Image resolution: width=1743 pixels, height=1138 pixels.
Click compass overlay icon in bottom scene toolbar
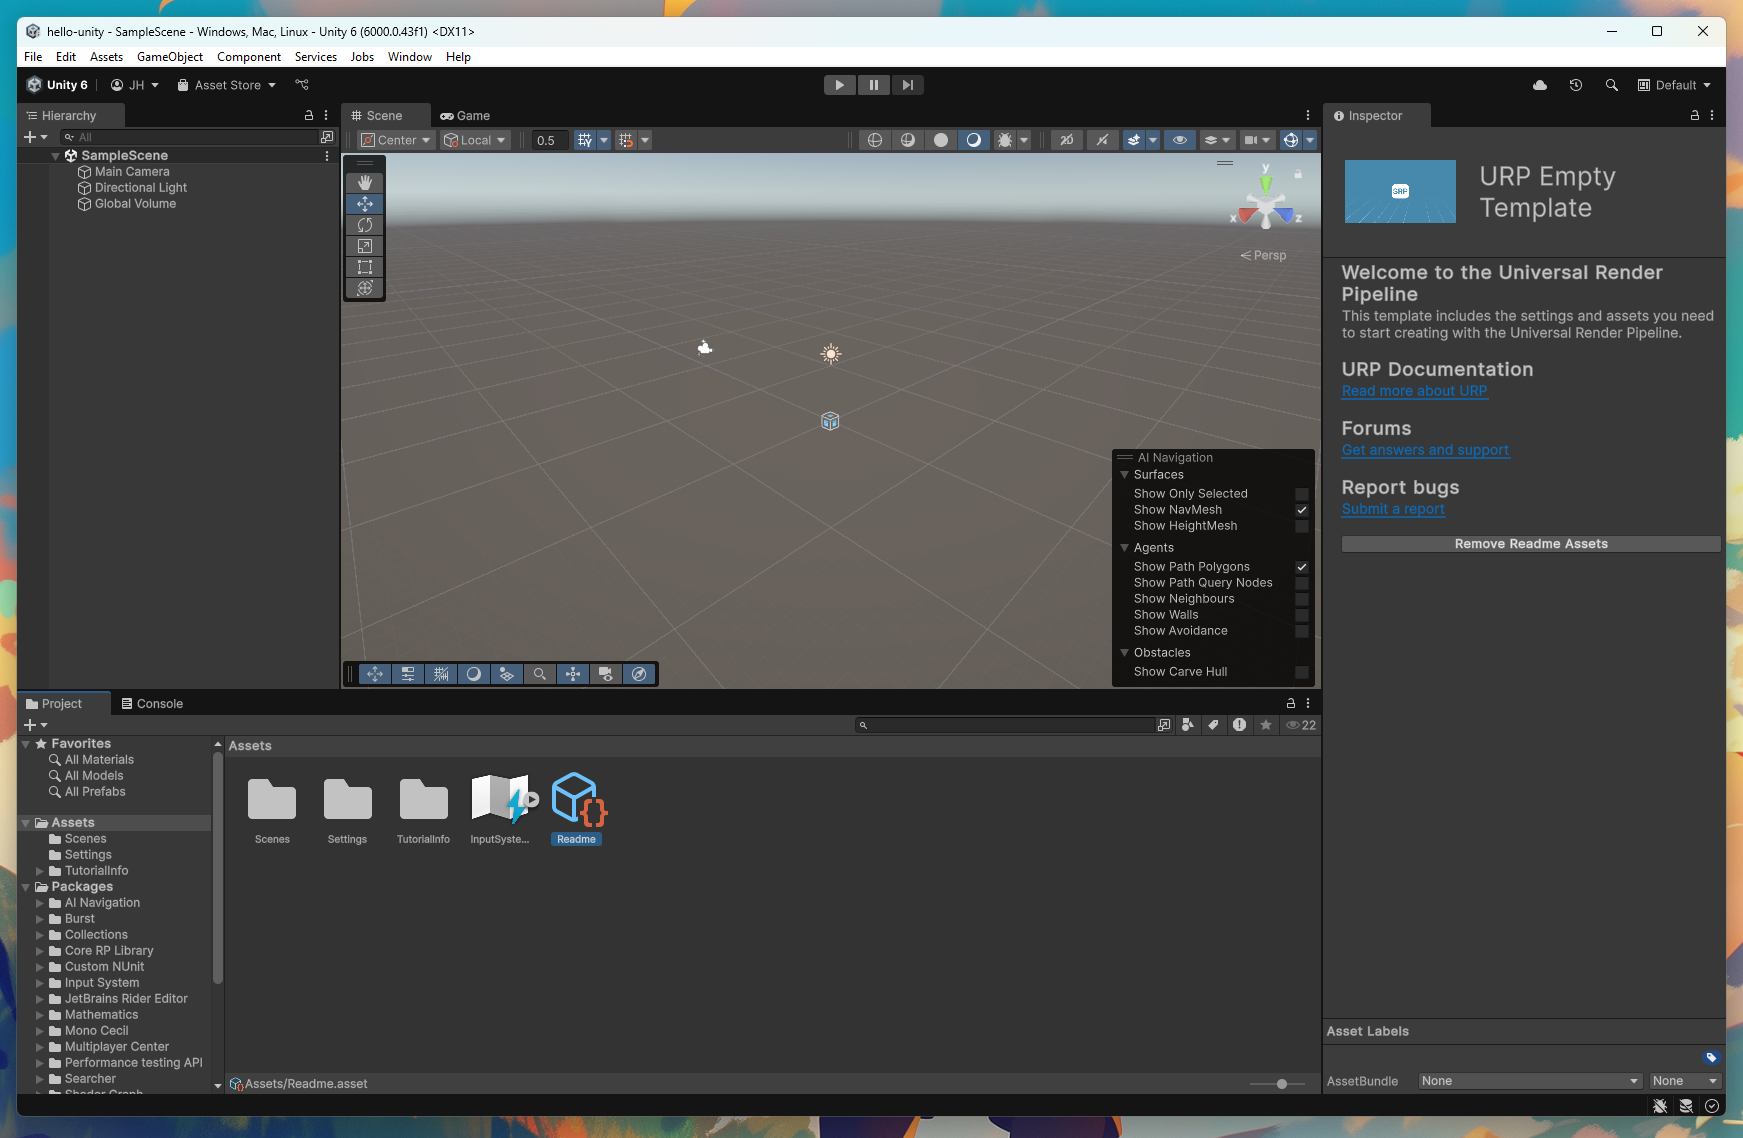(639, 674)
